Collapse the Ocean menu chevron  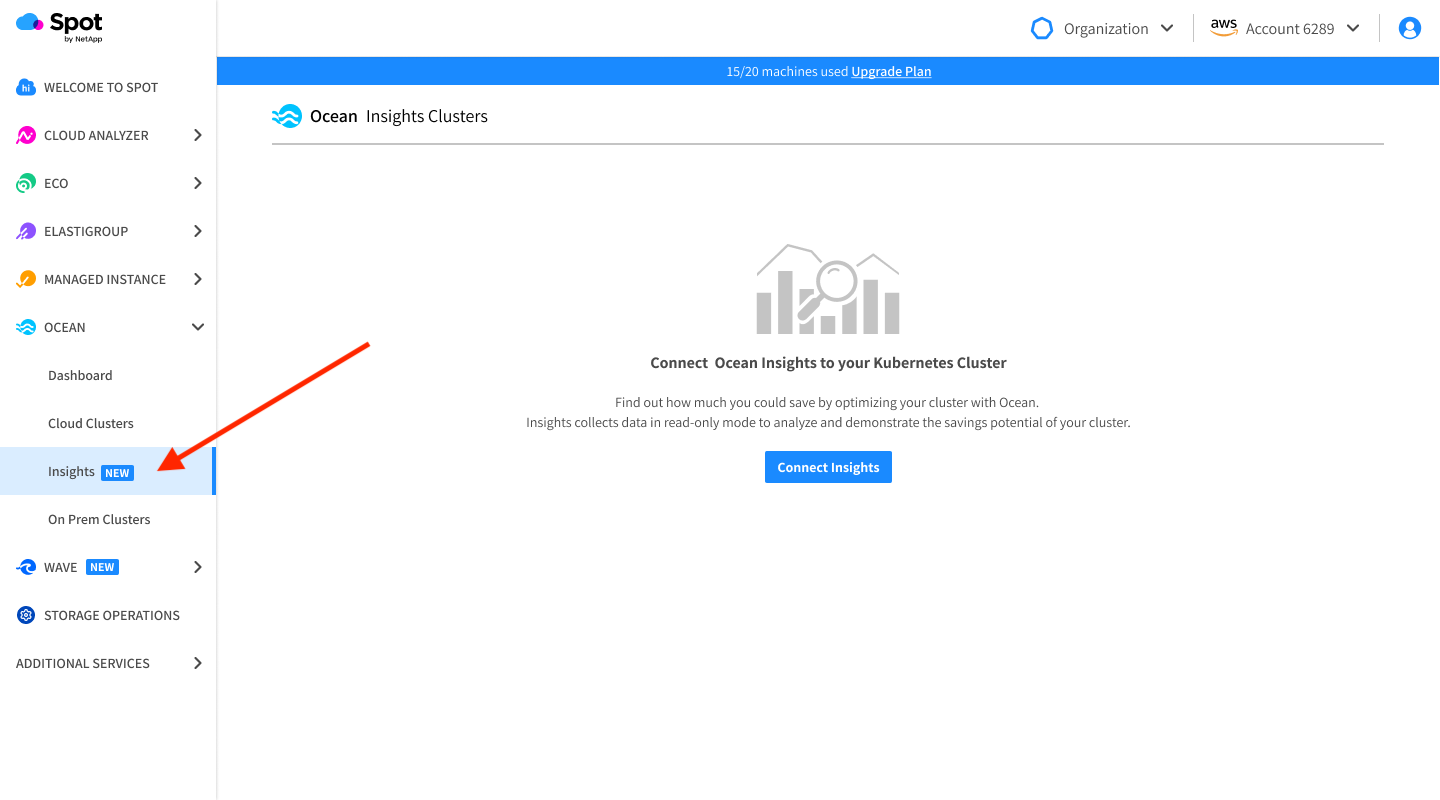click(198, 327)
